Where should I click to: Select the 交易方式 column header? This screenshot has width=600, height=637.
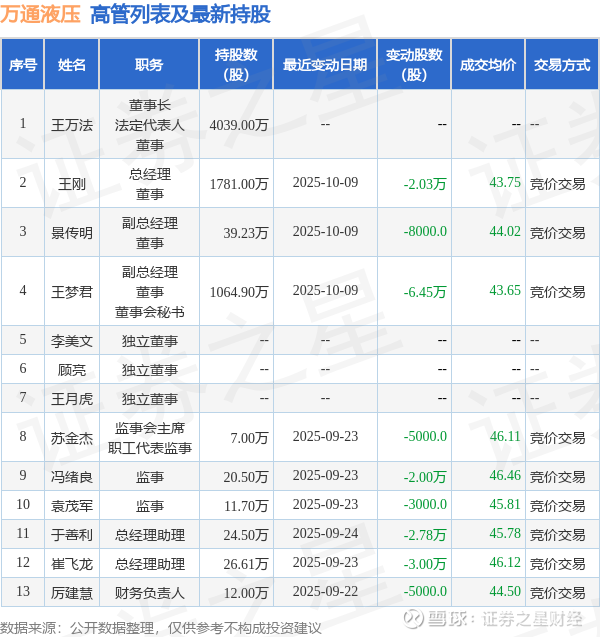coord(562,65)
